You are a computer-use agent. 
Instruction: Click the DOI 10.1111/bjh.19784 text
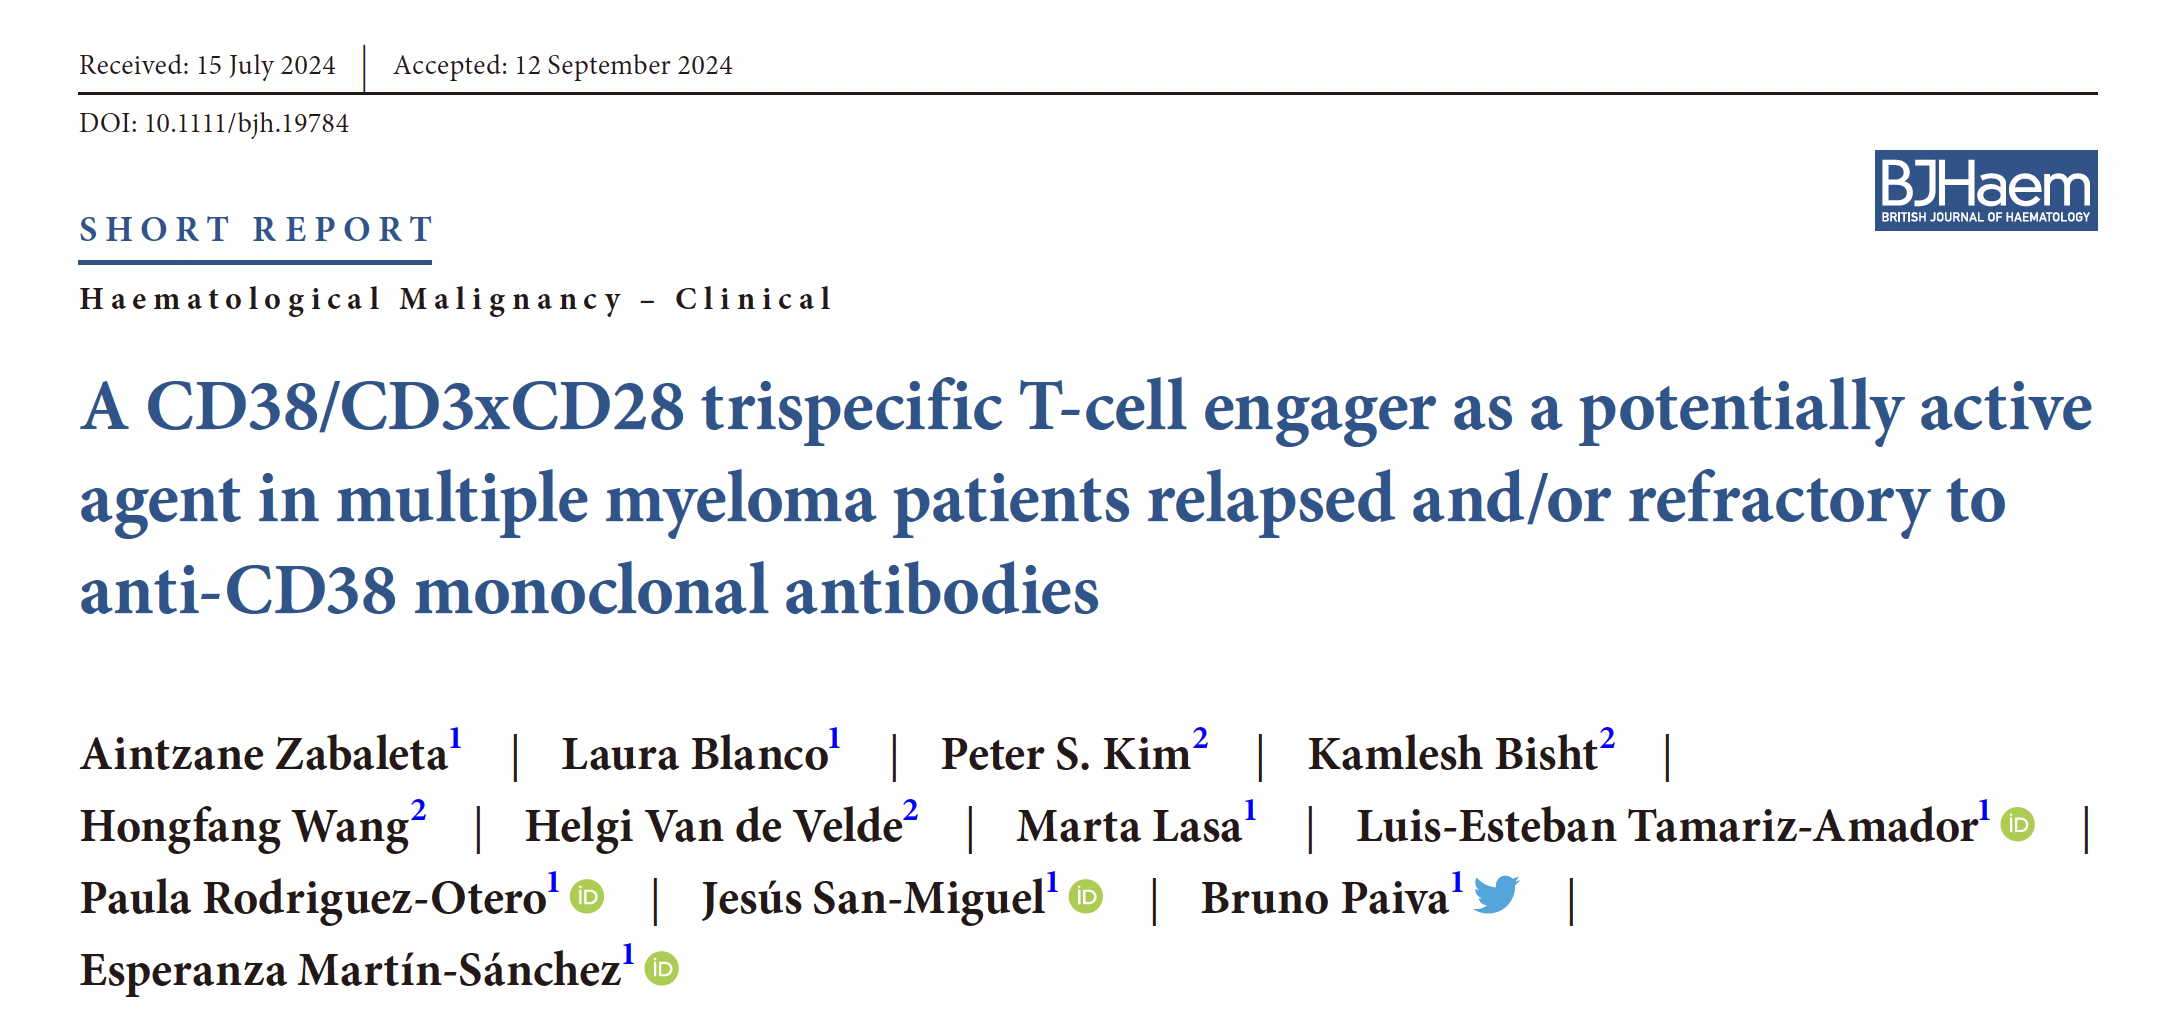(214, 124)
